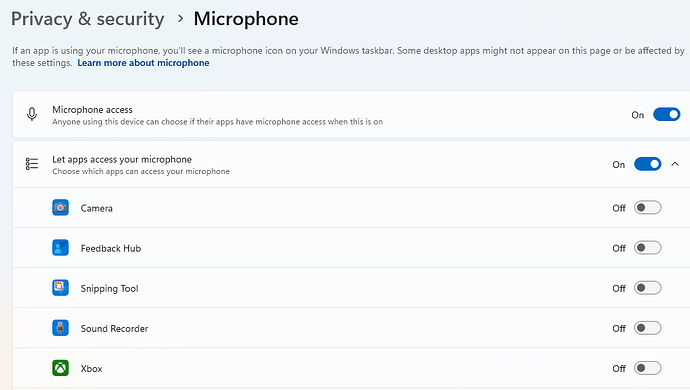The height and width of the screenshot is (390, 690).
Task: Disable Let apps access your microphone toggle
Action: [x=647, y=164]
